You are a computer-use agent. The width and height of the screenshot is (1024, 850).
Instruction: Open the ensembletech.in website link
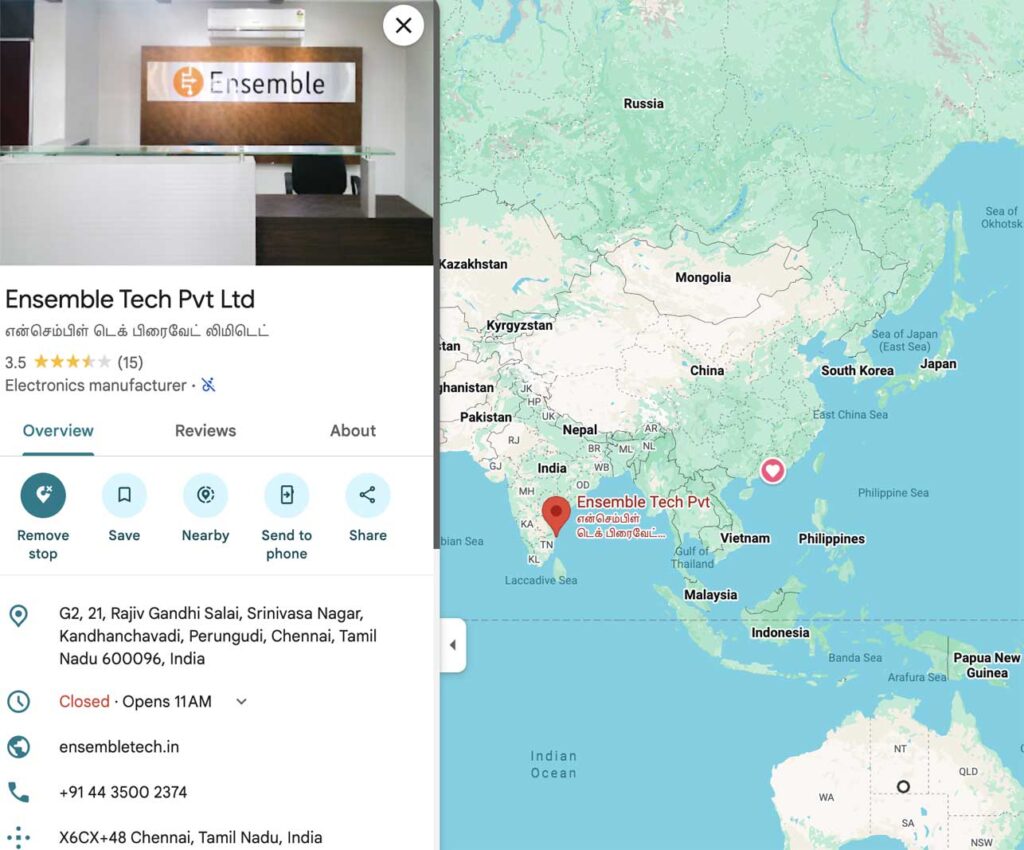[119, 747]
